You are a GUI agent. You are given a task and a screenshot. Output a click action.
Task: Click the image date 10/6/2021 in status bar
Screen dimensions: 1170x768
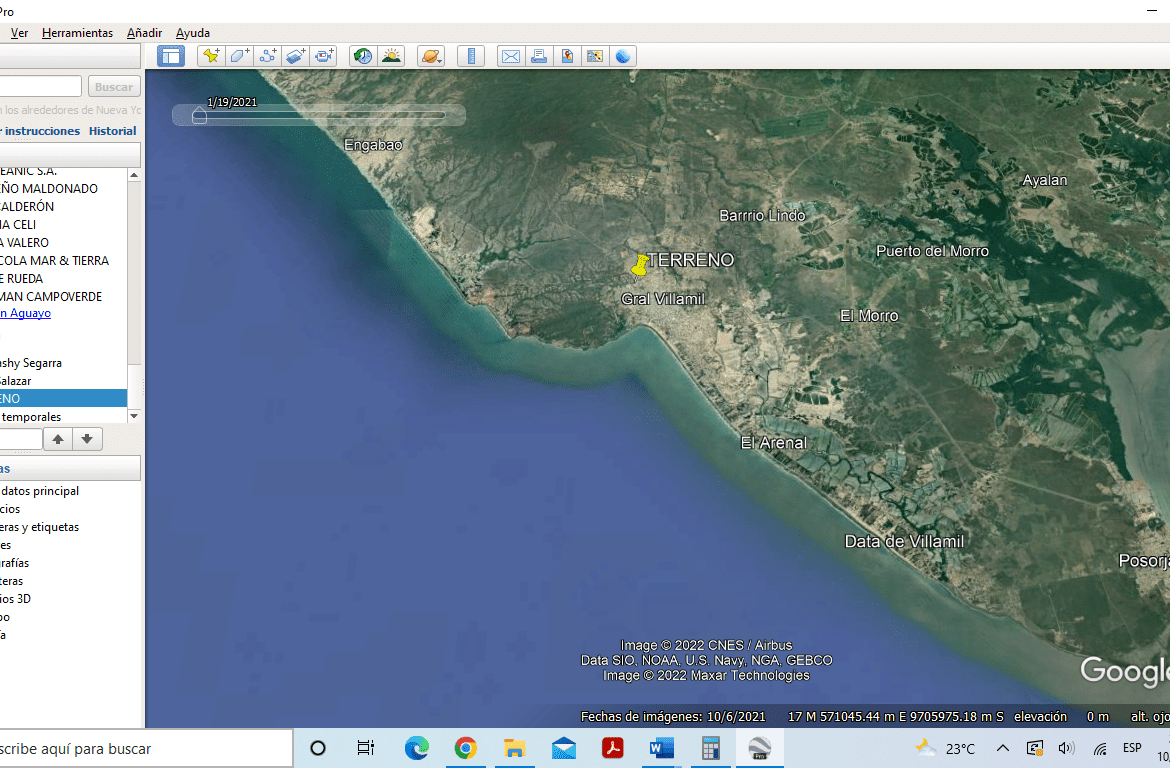[736, 717]
